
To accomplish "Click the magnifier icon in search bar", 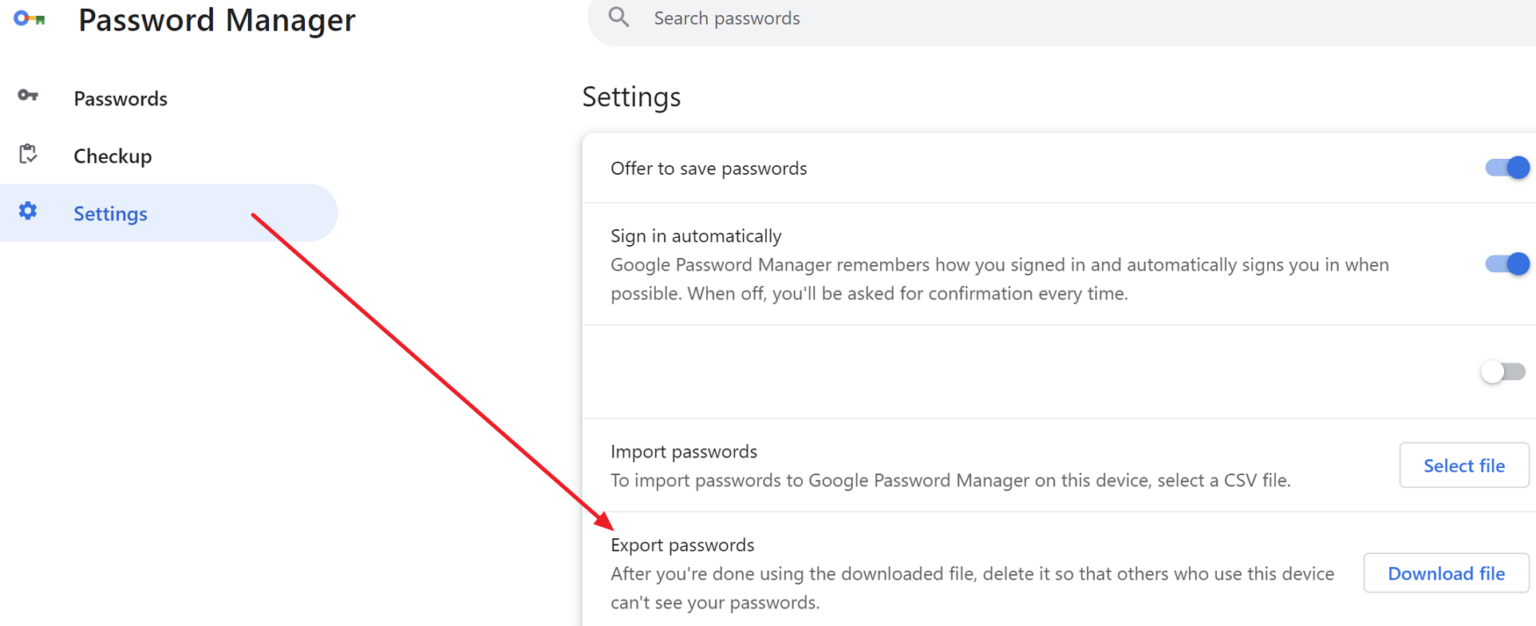I will click(619, 17).
